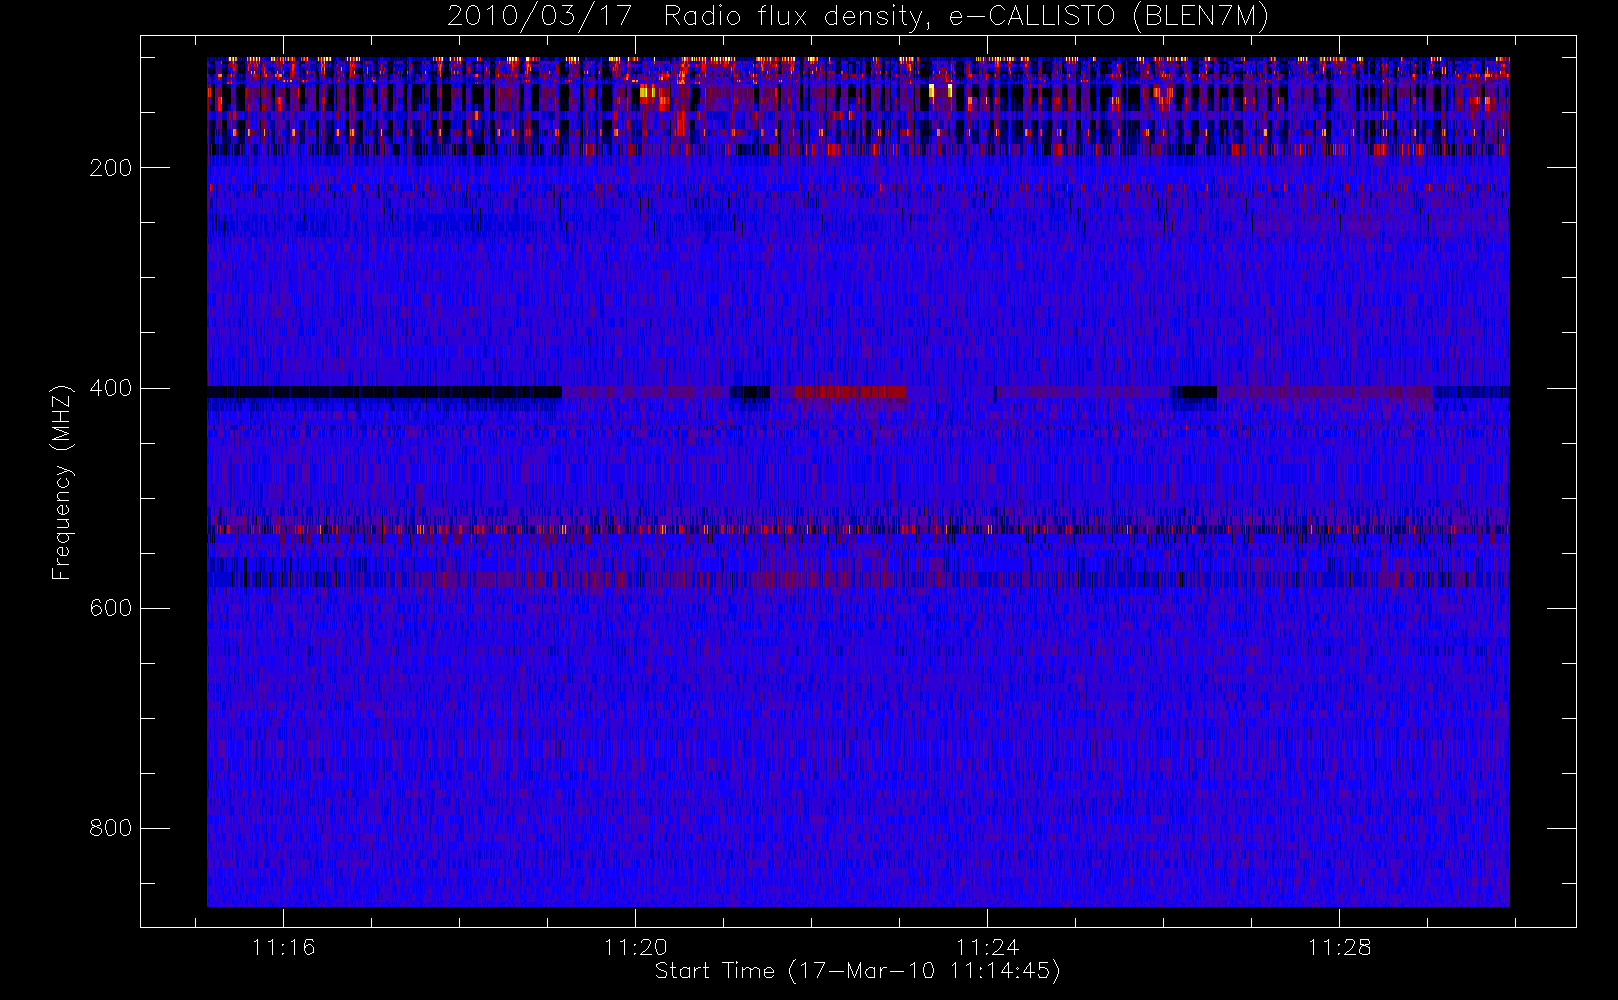Viewport: 1618px width, 1000px height.
Task: Click the 400 frequency tick label
Action: pos(111,388)
